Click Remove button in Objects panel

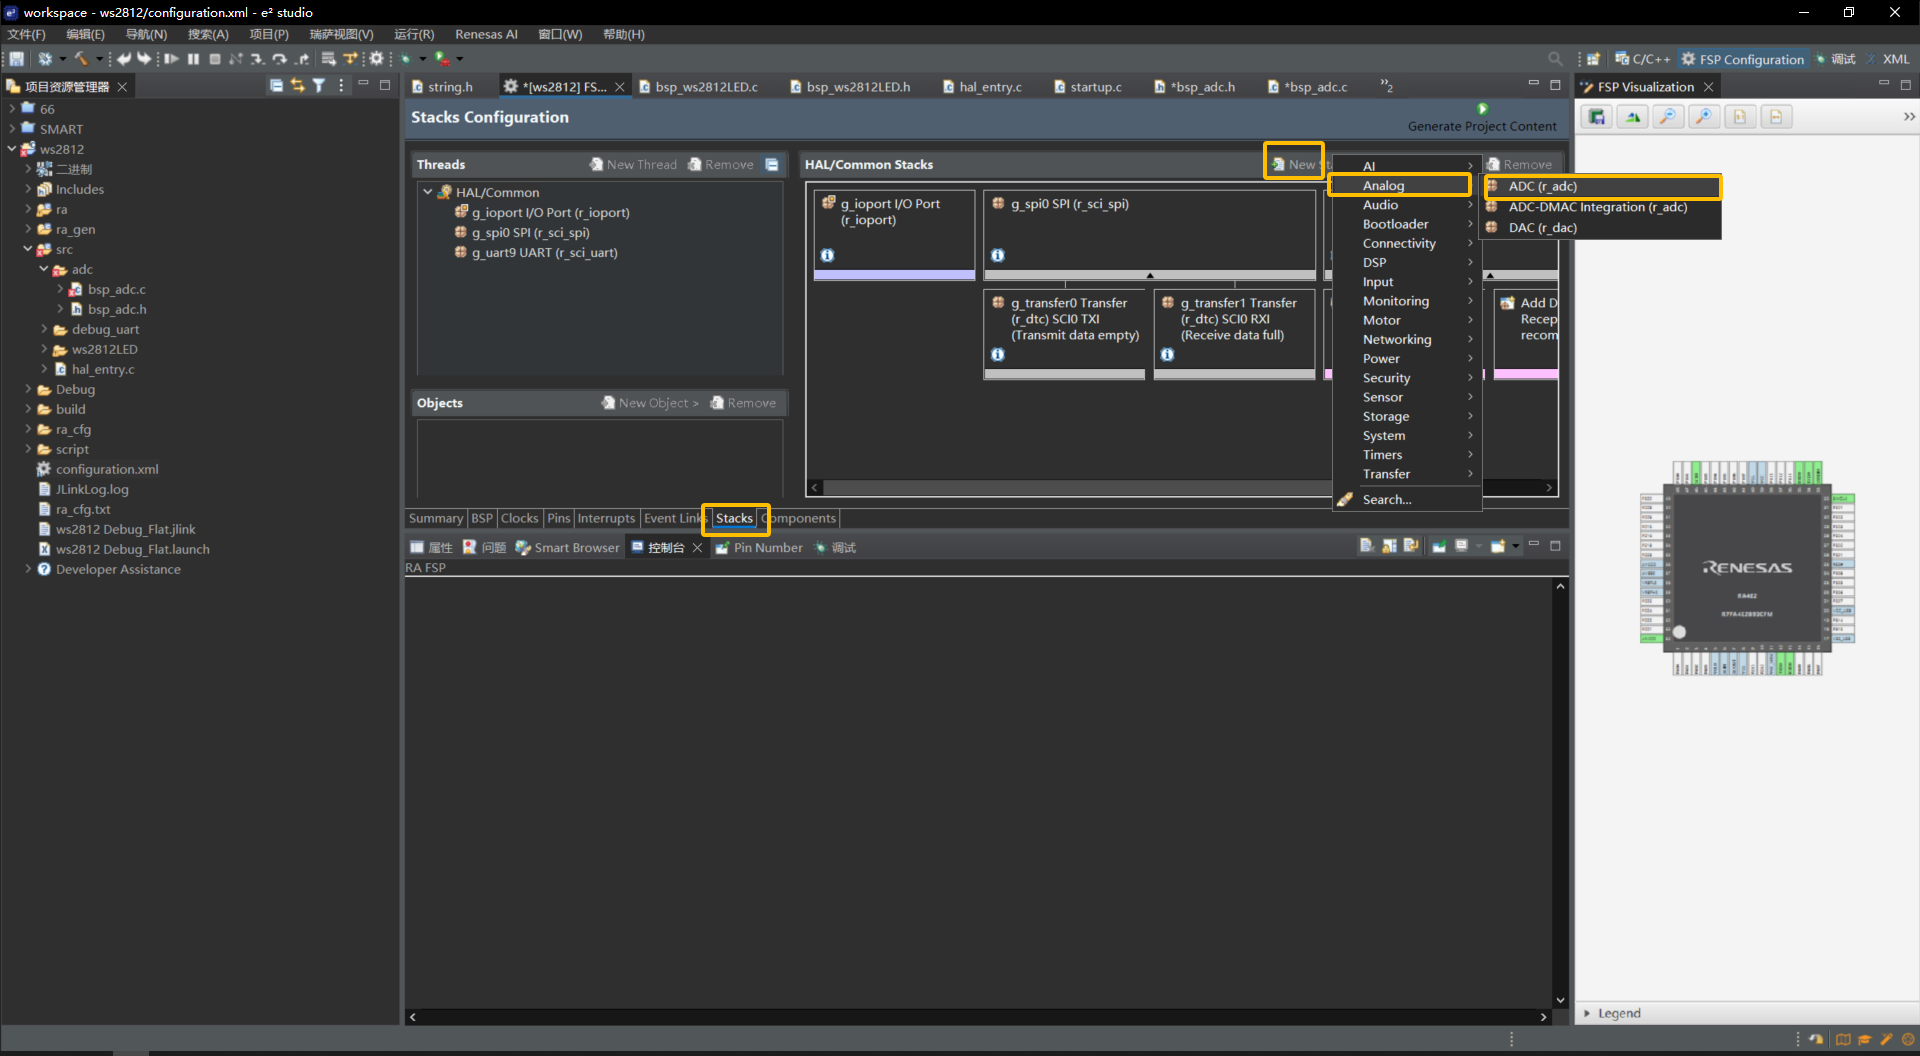click(743, 403)
